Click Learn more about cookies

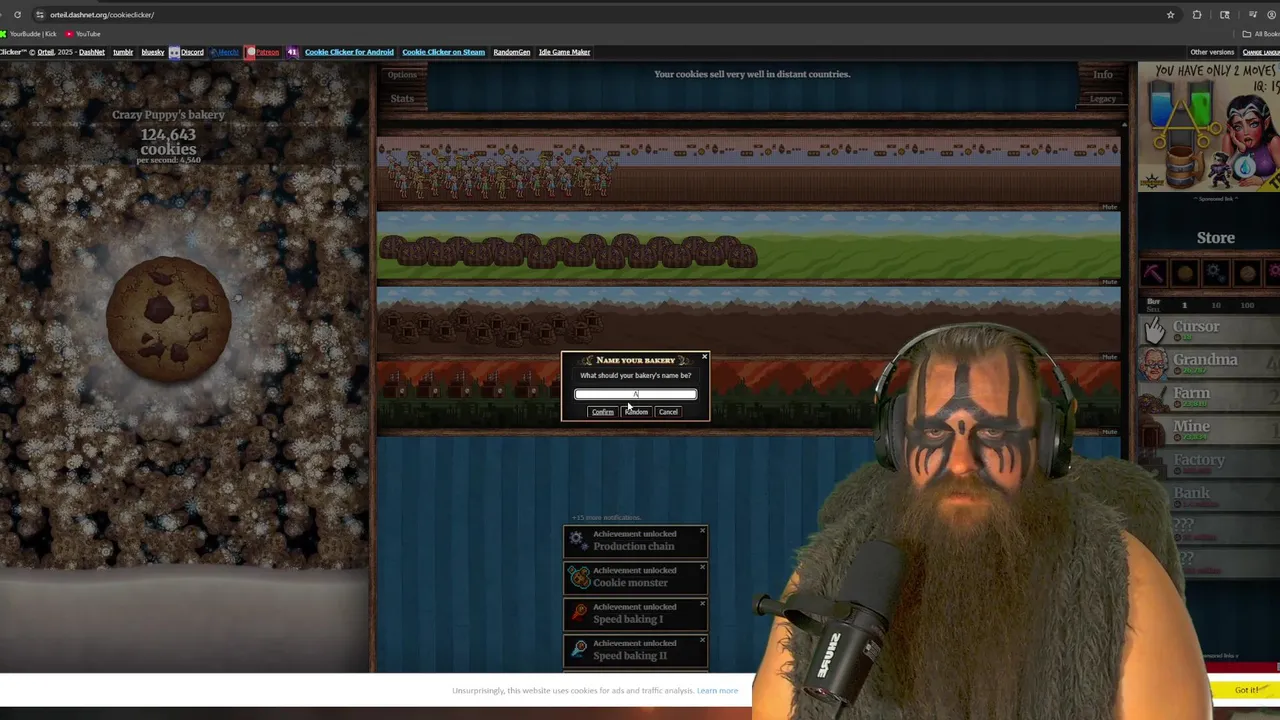(717, 690)
